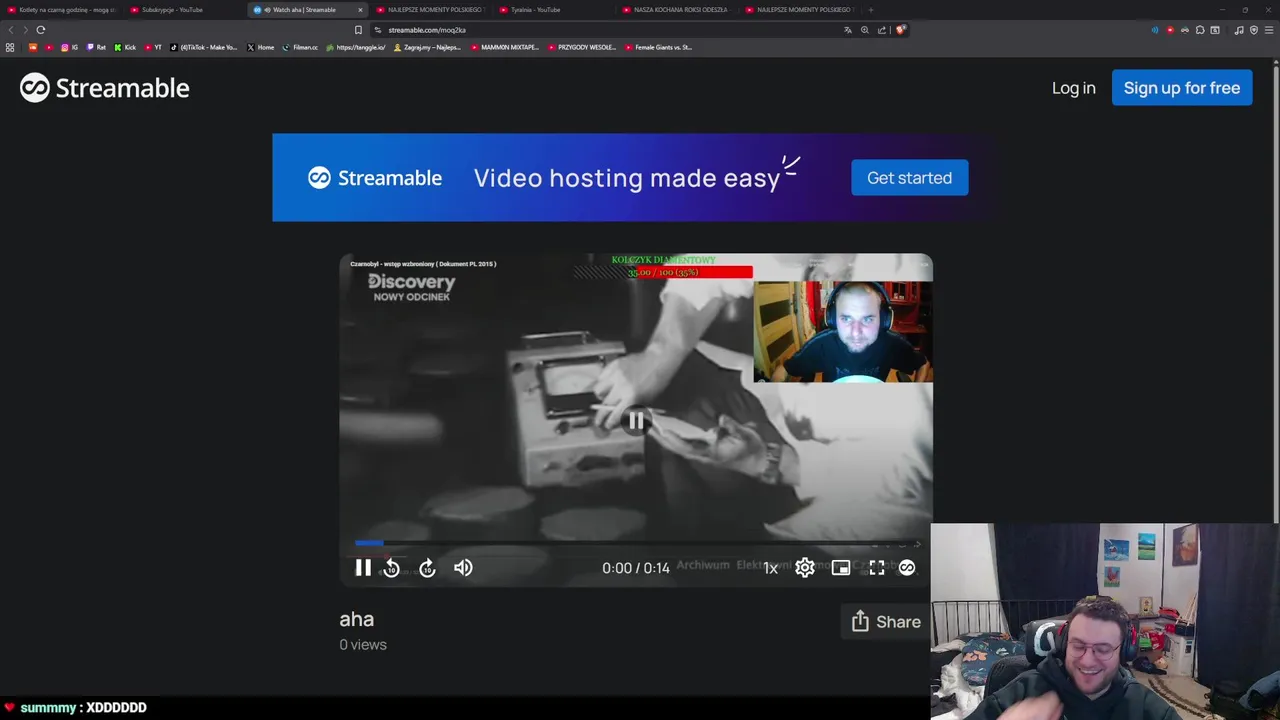1280x720 pixels.
Task: Open the TikTok - Make Yo... bookmark
Action: [x=204, y=47]
